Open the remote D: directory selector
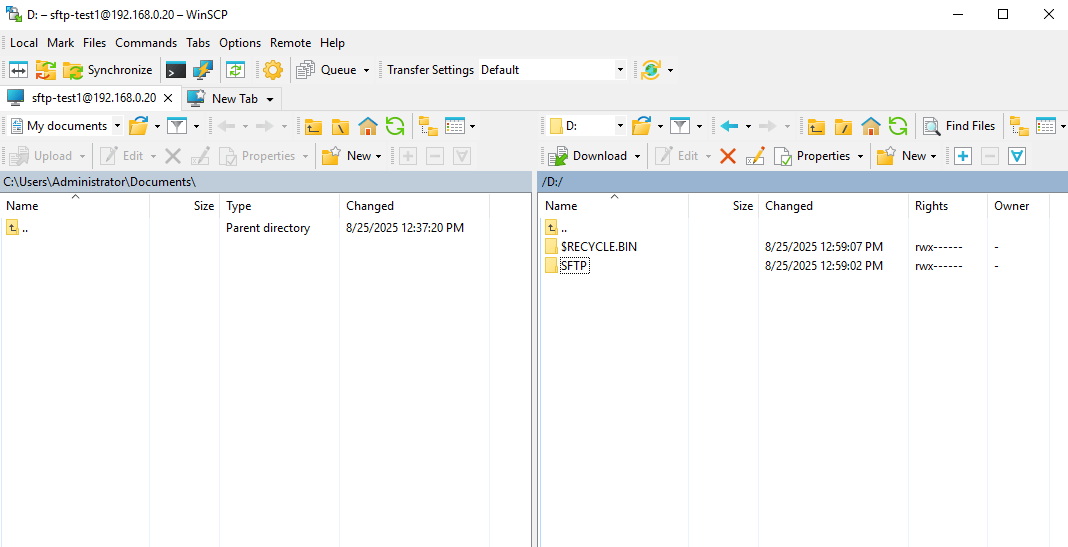1068x547 pixels. (x=587, y=126)
